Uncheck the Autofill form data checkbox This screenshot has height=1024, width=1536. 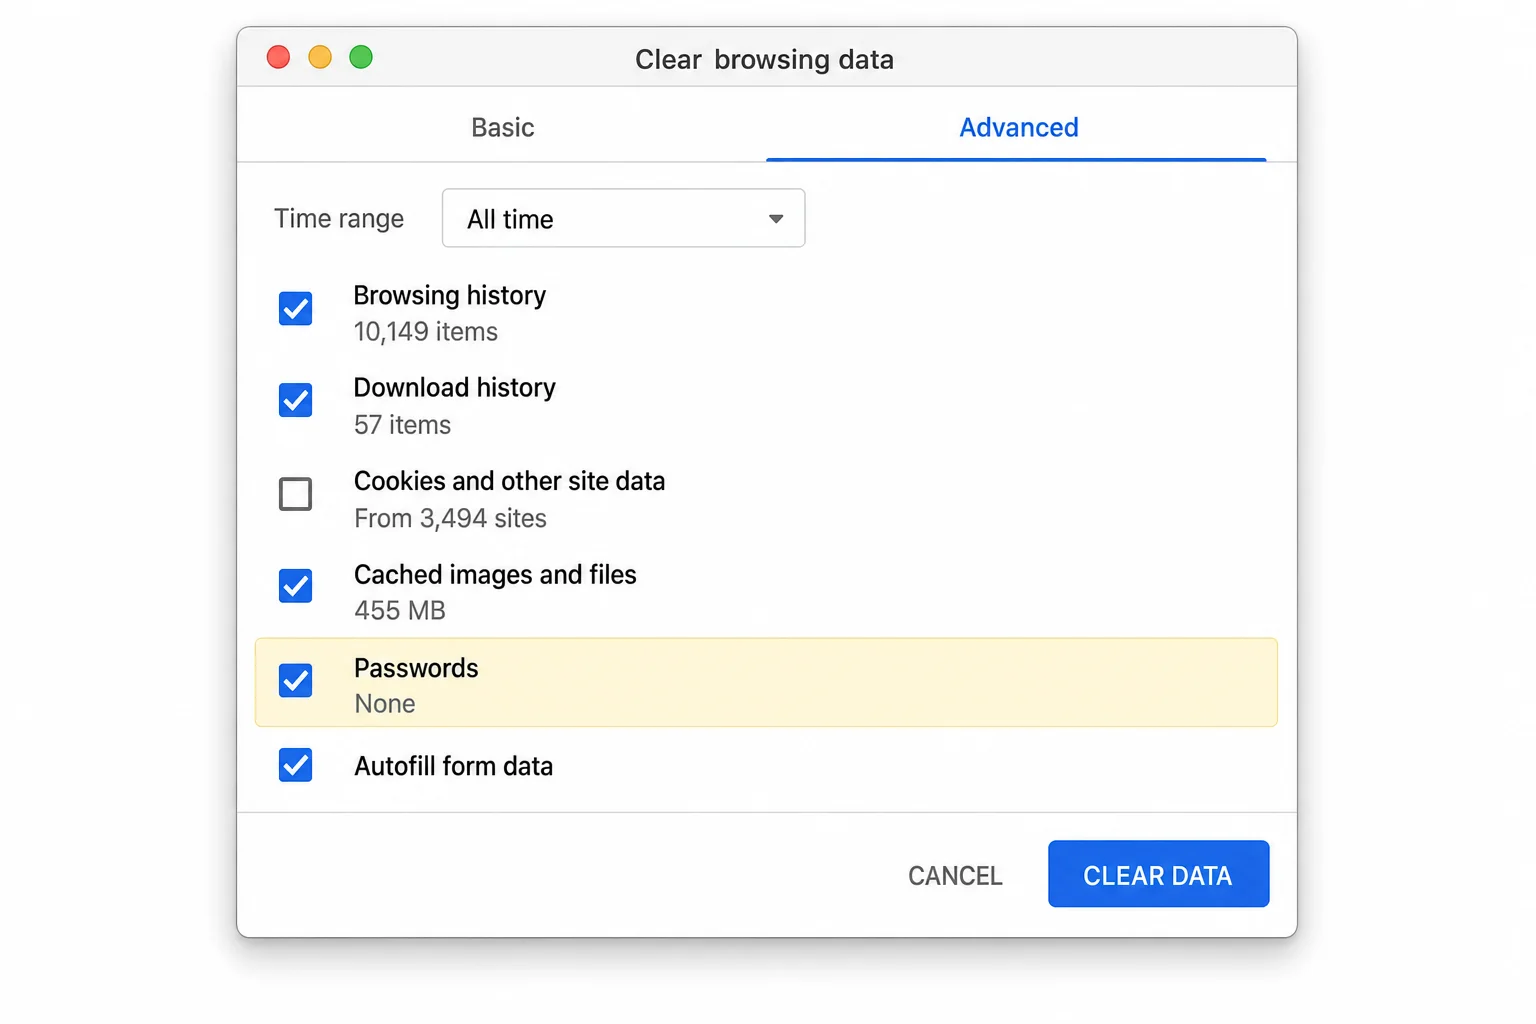point(295,765)
